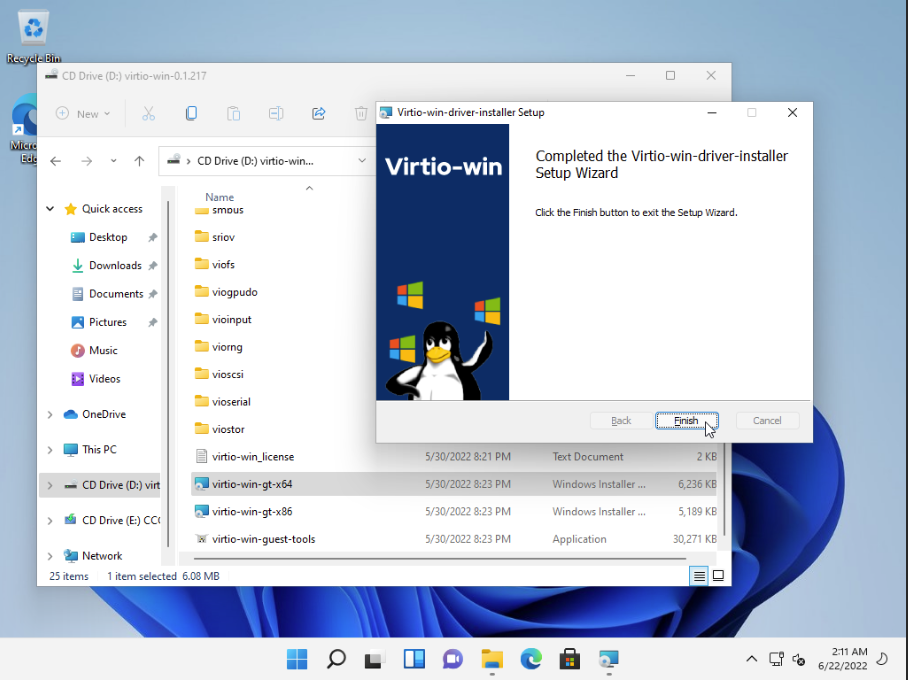Open Chat (Teams) taskbar icon
Screen dimensions: 908x680
(x=453, y=659)
